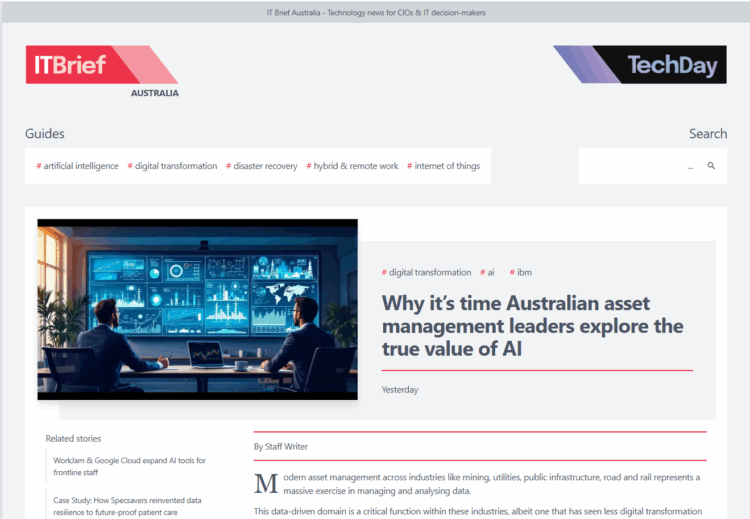Open Specsavers case study related story
This screenshot has width=750, height=519.
pyautogui.click(x=127, y=506)
